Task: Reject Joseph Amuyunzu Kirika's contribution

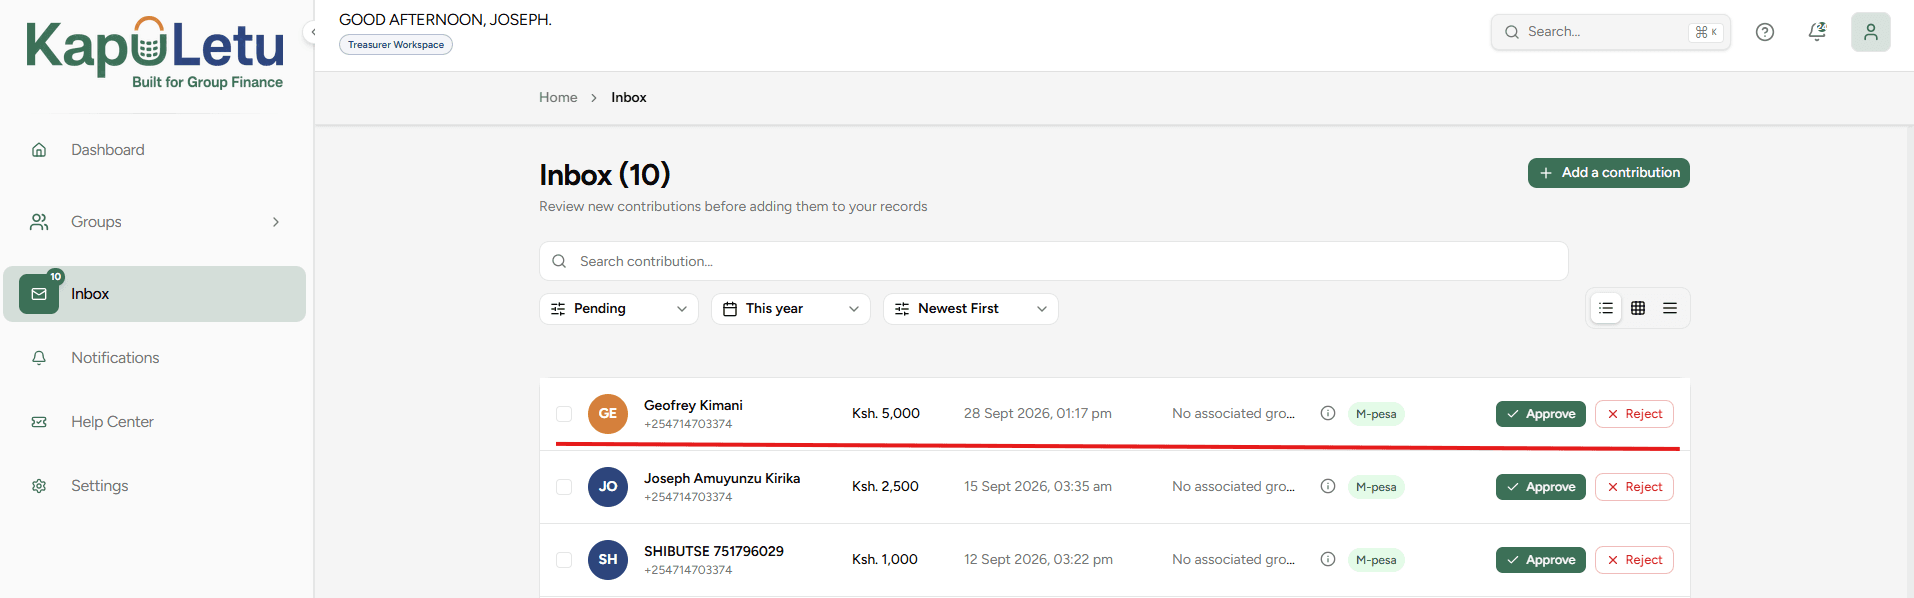Action: click(1634, 487)
